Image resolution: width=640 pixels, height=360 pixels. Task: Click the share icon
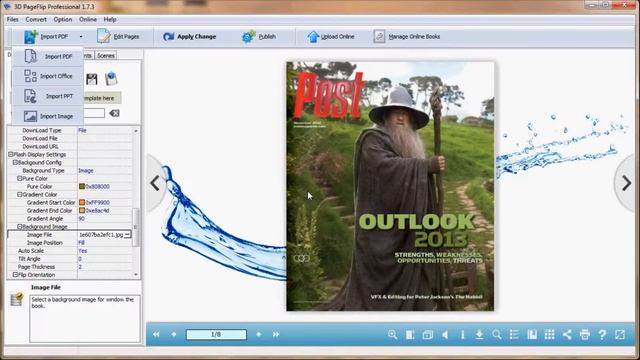tap(567, 335)
